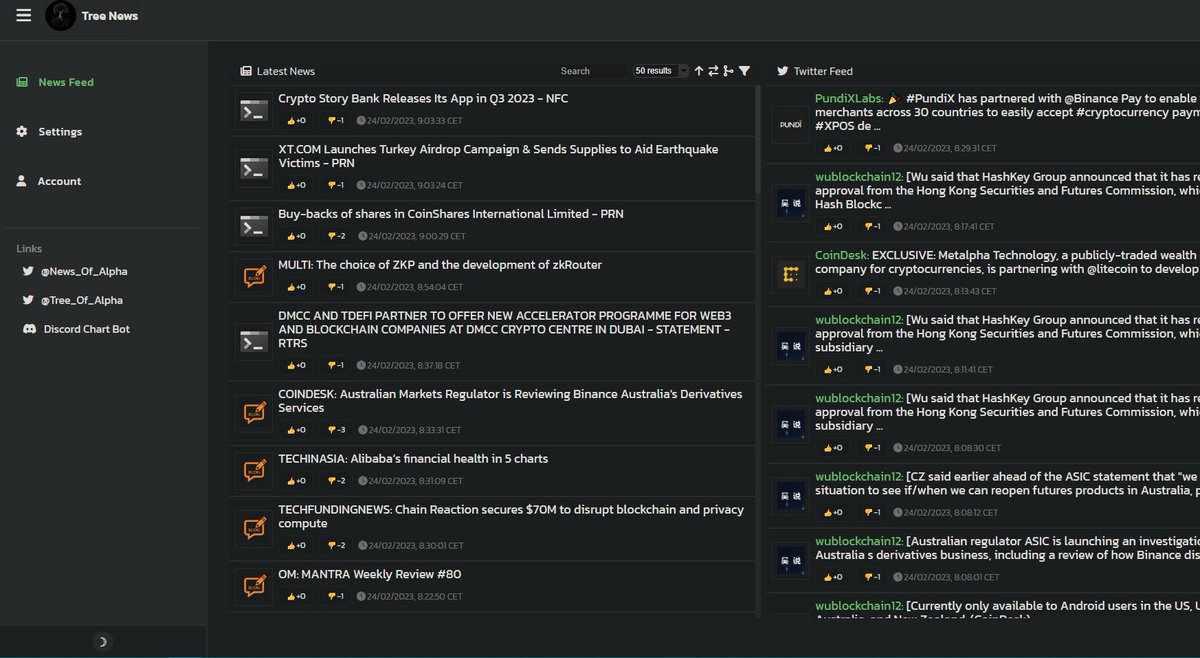The height and width of the screenshot is (658, 1200).
Task: Click timestamp 24/02/2023, 9:03:33 CET
Action: point(410,120)
